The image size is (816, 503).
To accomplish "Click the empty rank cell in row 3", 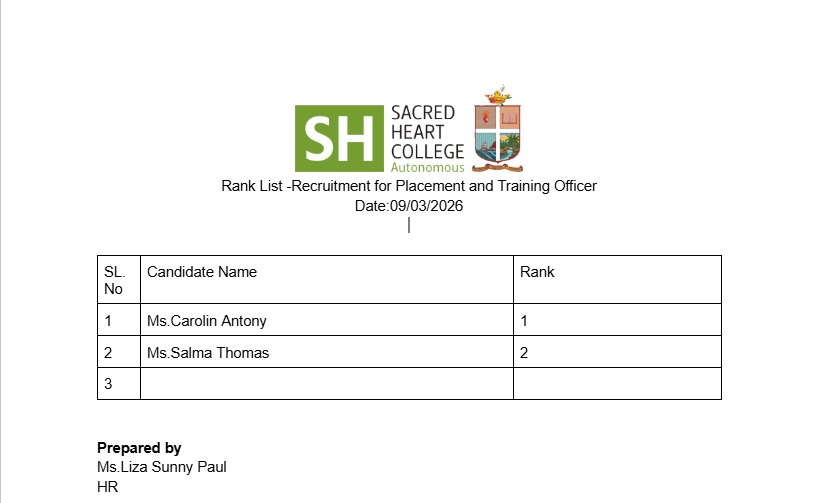I will pyautogui.click(x=616, y=384).
